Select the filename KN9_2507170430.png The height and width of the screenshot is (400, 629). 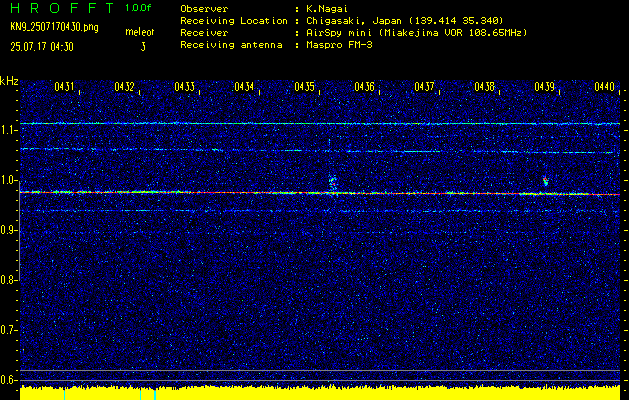[54, 28]
